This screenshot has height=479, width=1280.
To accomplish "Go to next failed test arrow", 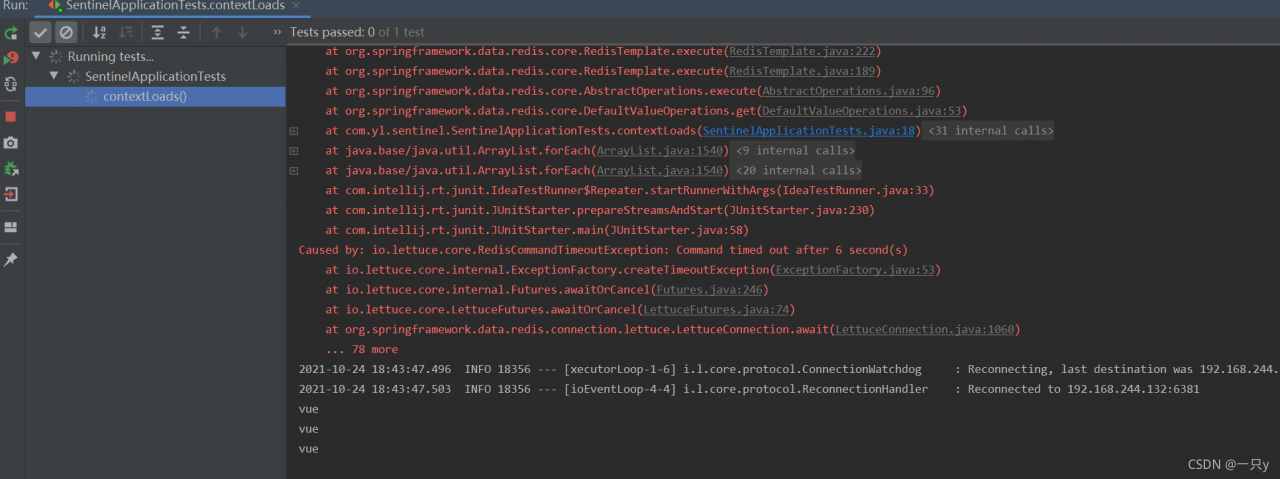I will 242,33.
